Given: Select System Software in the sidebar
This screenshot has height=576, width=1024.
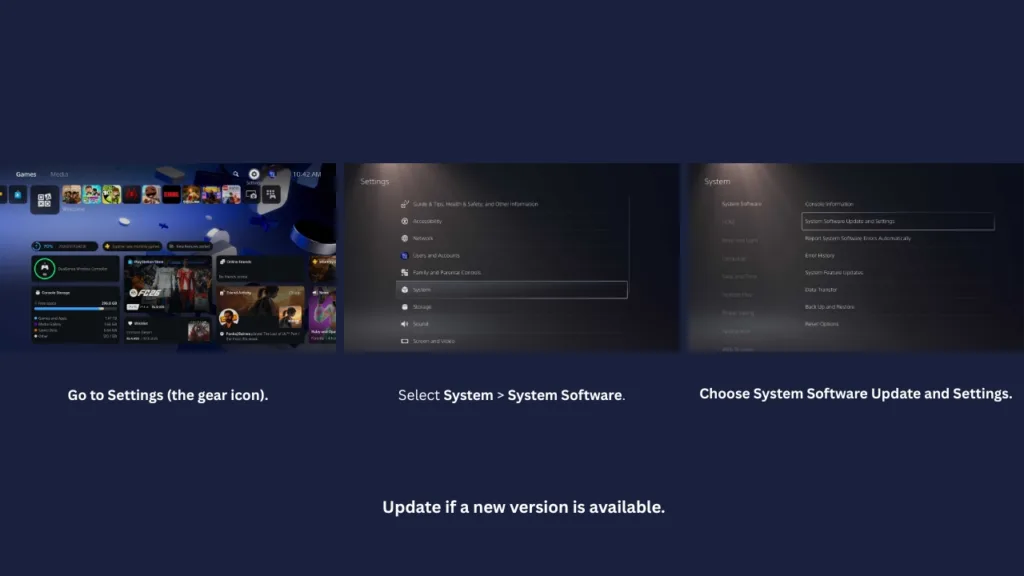Looking at the screenshot, I should pos(742,204).
